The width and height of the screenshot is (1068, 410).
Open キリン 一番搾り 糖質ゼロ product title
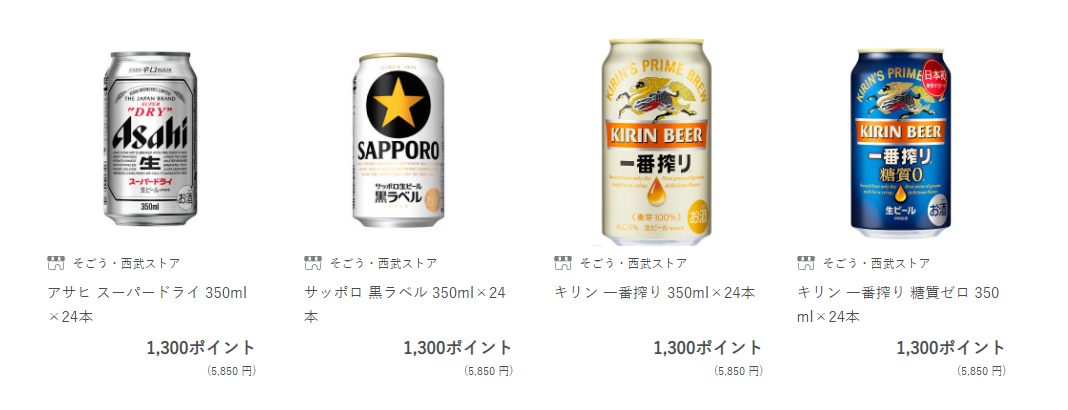(898, 305)
